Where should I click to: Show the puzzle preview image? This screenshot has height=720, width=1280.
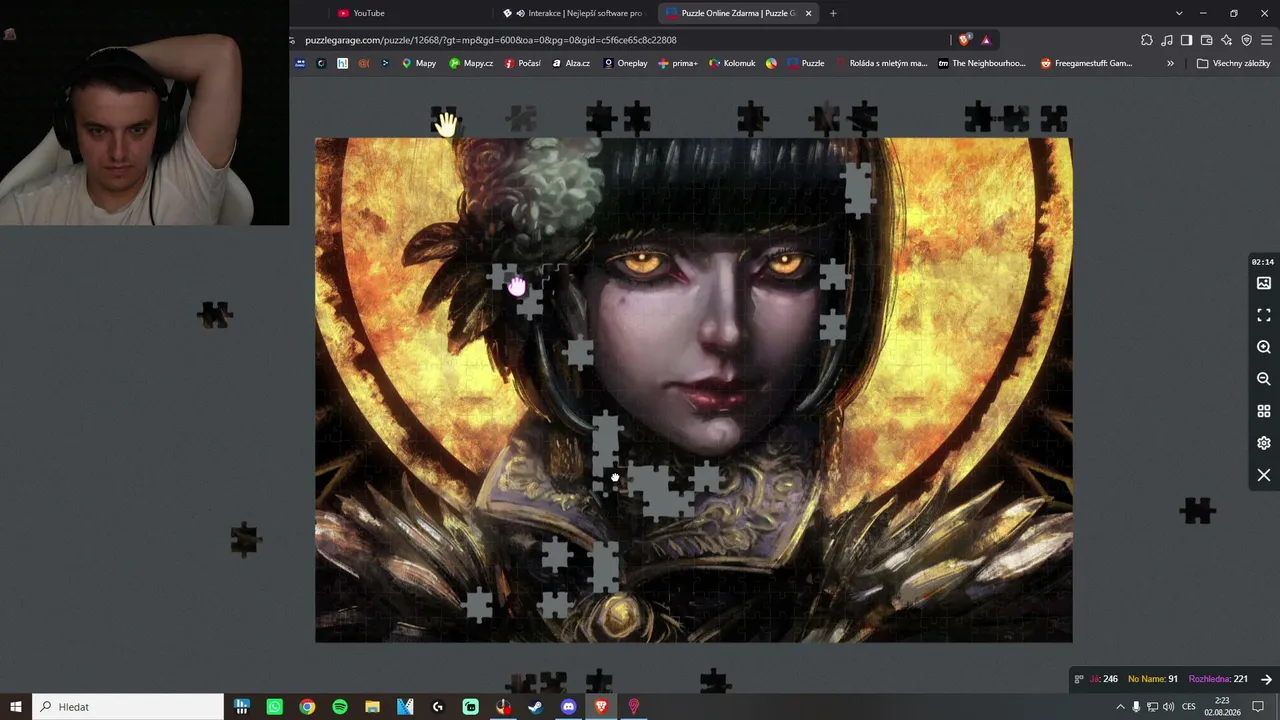point(1264,283)
